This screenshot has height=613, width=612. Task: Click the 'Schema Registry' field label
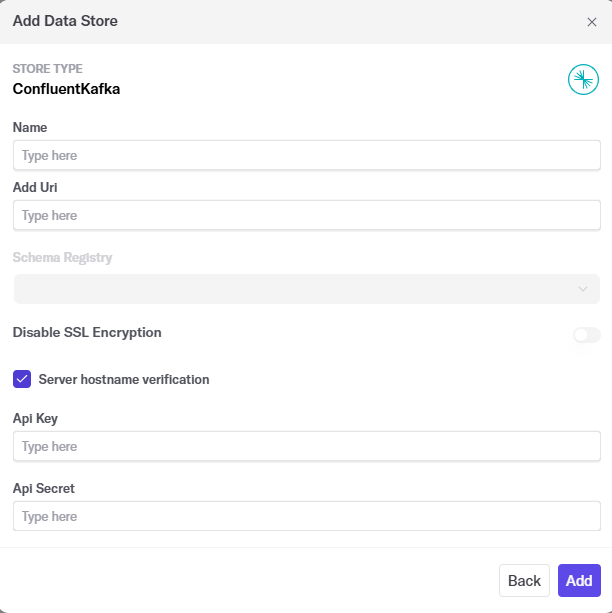(62, 257)
